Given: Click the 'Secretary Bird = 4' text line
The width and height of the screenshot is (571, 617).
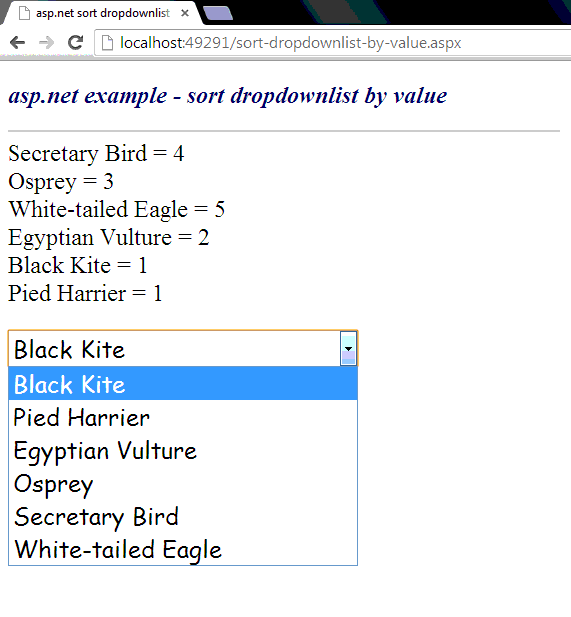Looking at the screenshot, I should [x=96, y=153].
